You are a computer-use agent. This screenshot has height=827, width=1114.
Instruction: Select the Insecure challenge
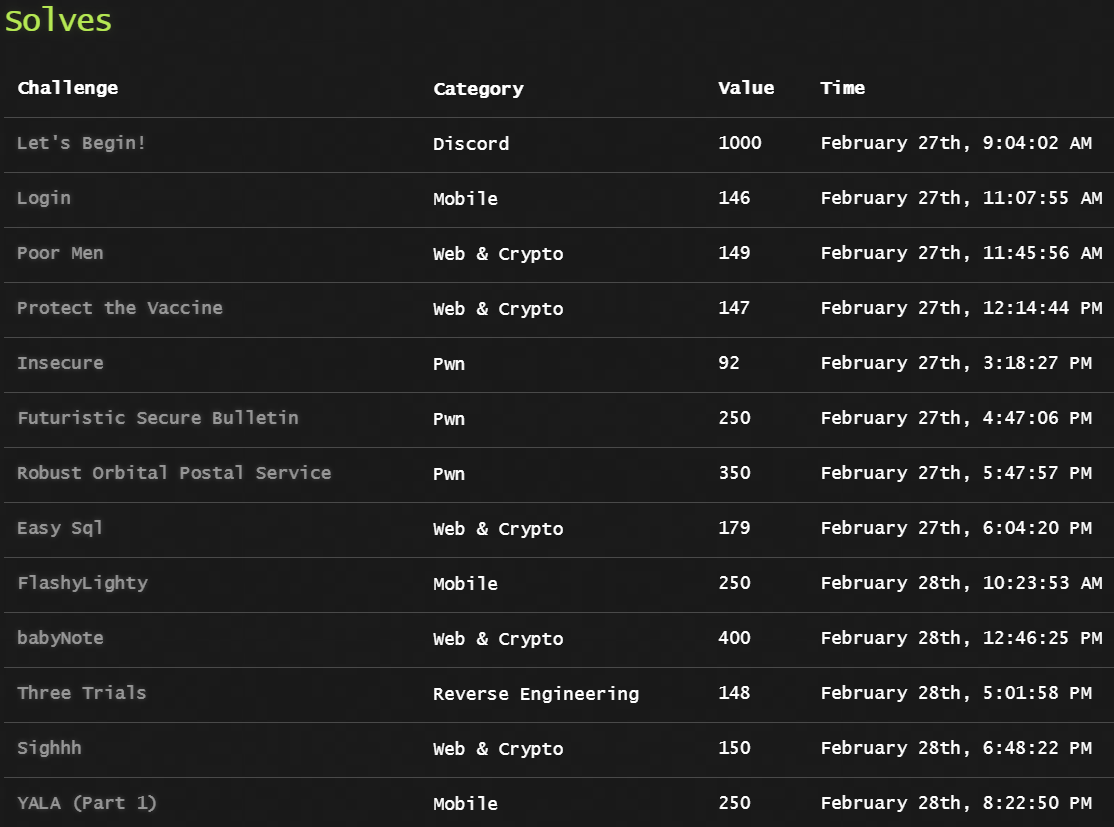point(60,363)
